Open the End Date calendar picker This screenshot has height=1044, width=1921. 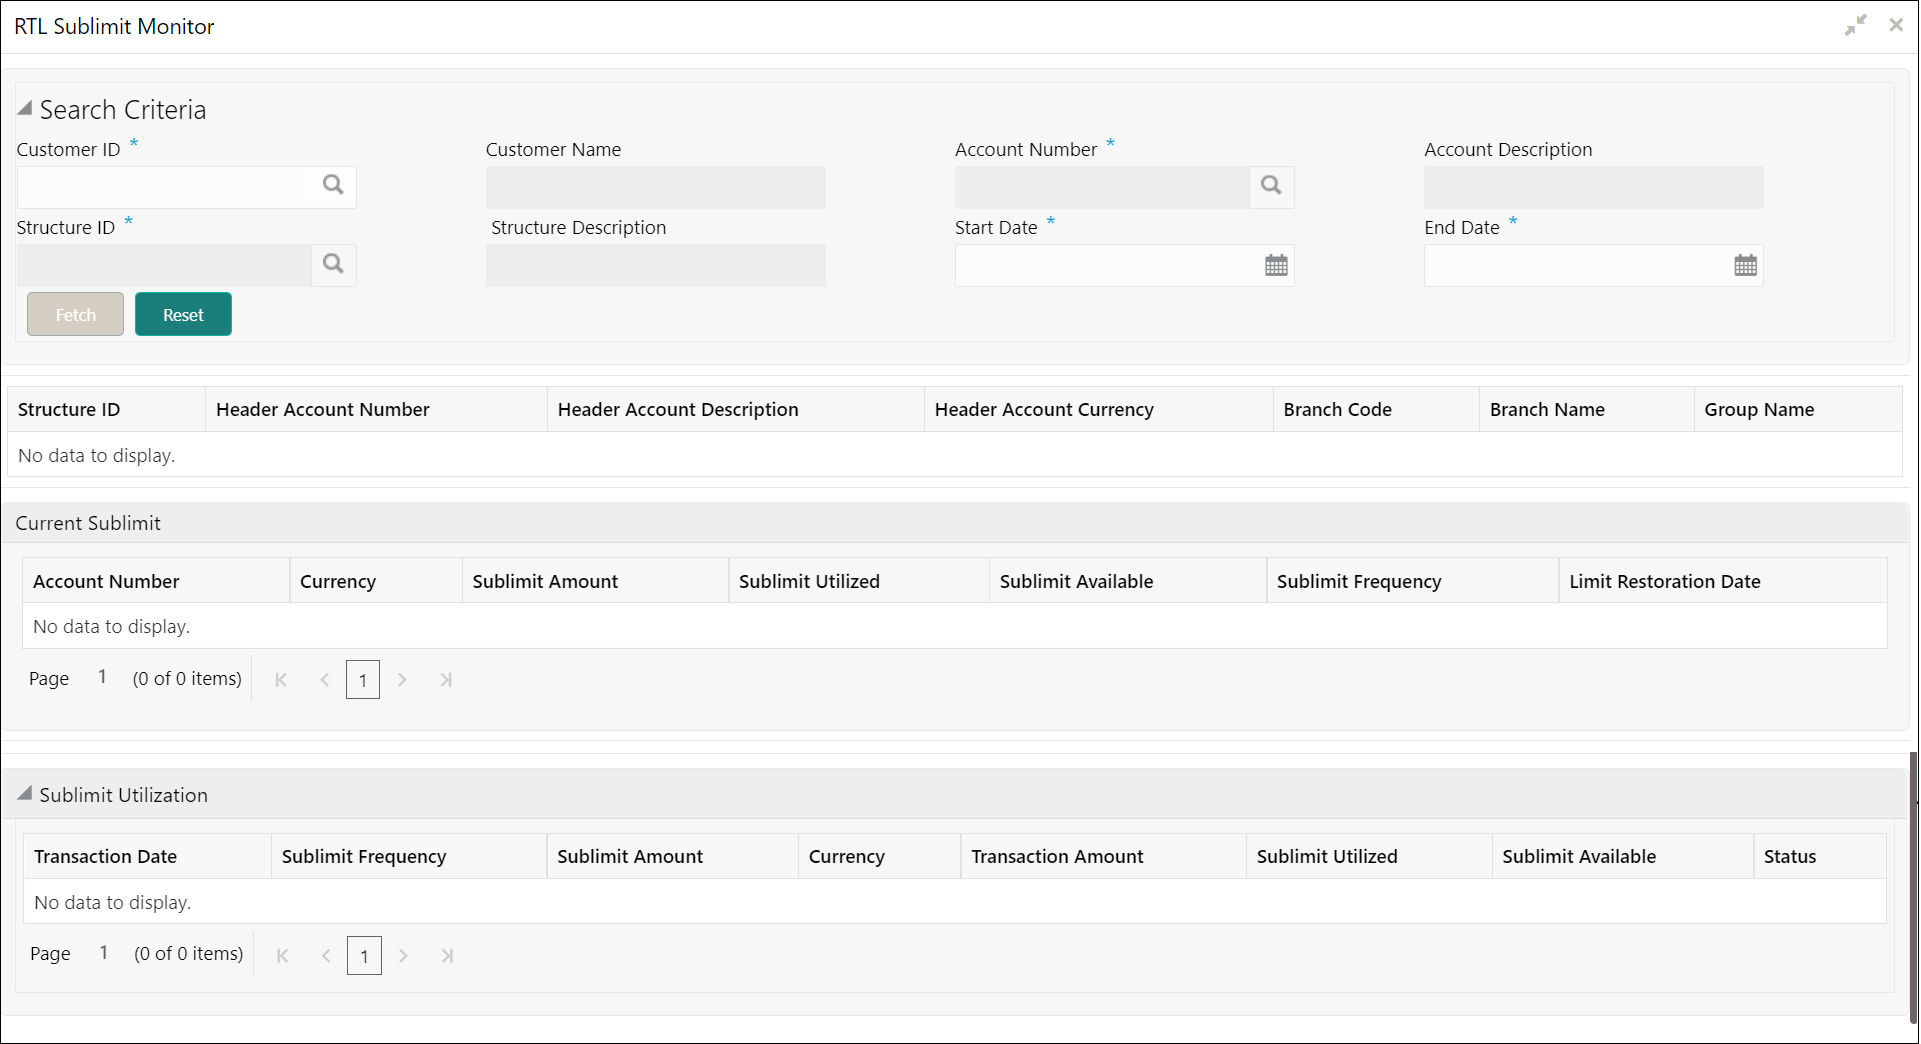tap(1745, 266)
